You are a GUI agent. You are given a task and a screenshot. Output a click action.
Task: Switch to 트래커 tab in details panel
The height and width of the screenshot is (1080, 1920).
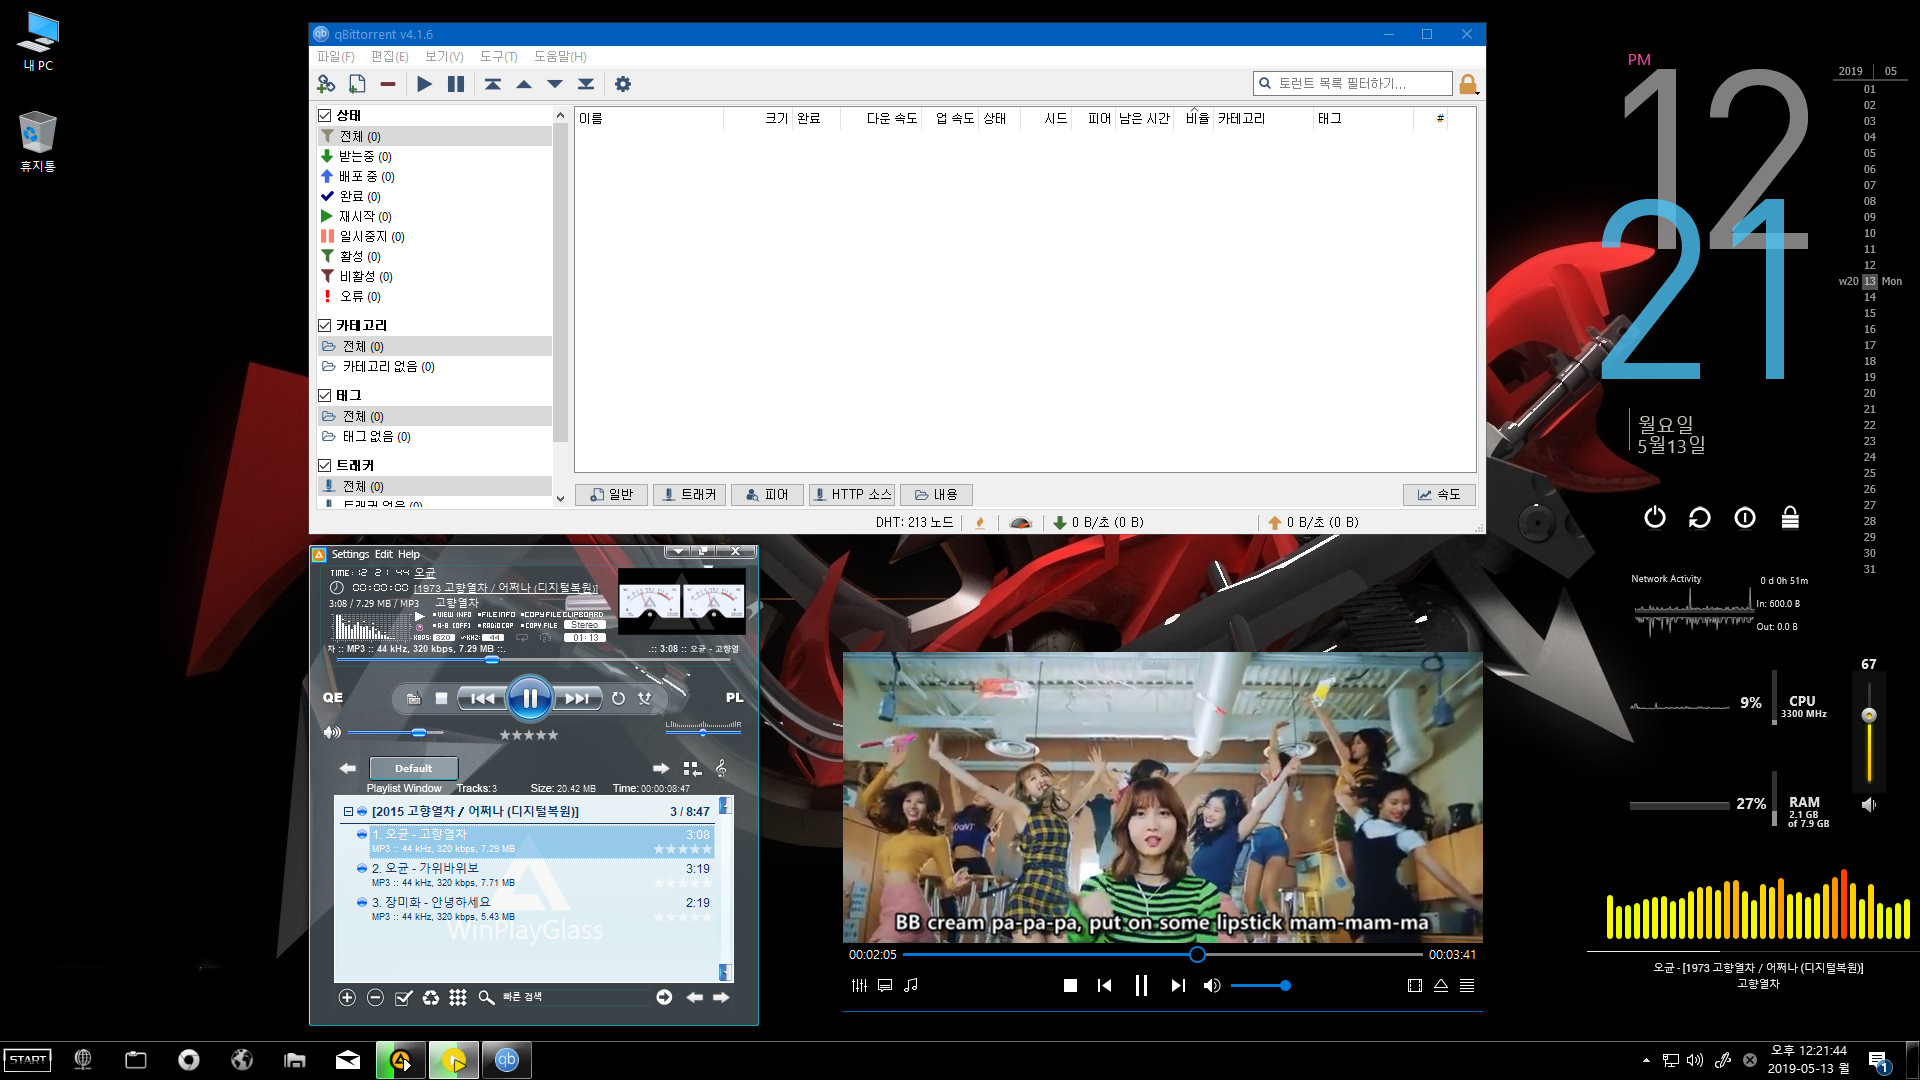point(690,494)
